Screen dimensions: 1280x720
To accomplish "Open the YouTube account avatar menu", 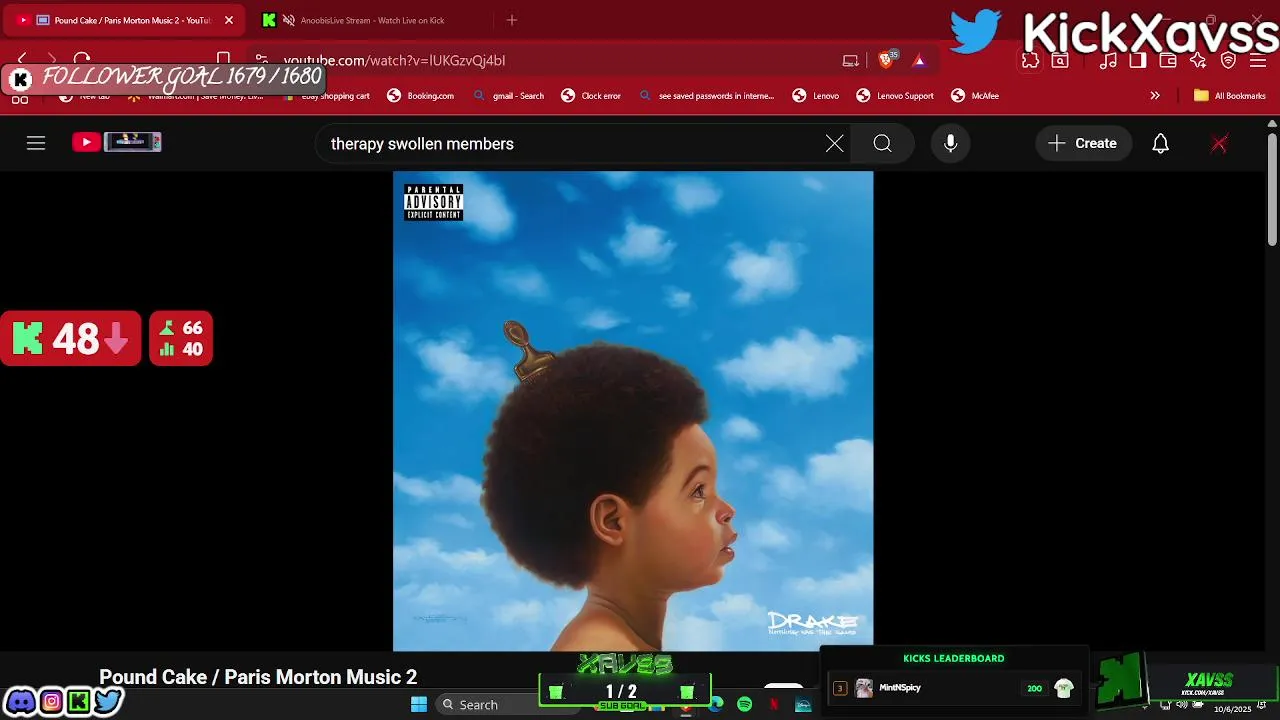I will (1219, 143).
